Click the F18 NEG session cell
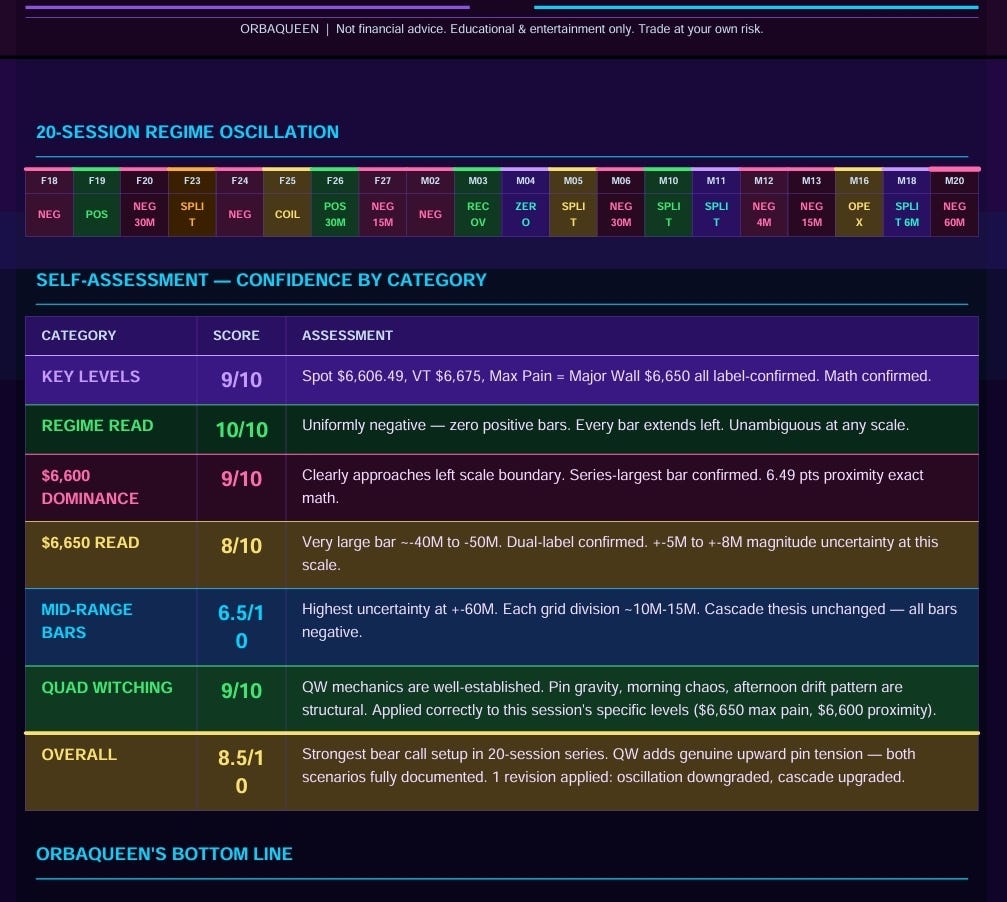 49,202
